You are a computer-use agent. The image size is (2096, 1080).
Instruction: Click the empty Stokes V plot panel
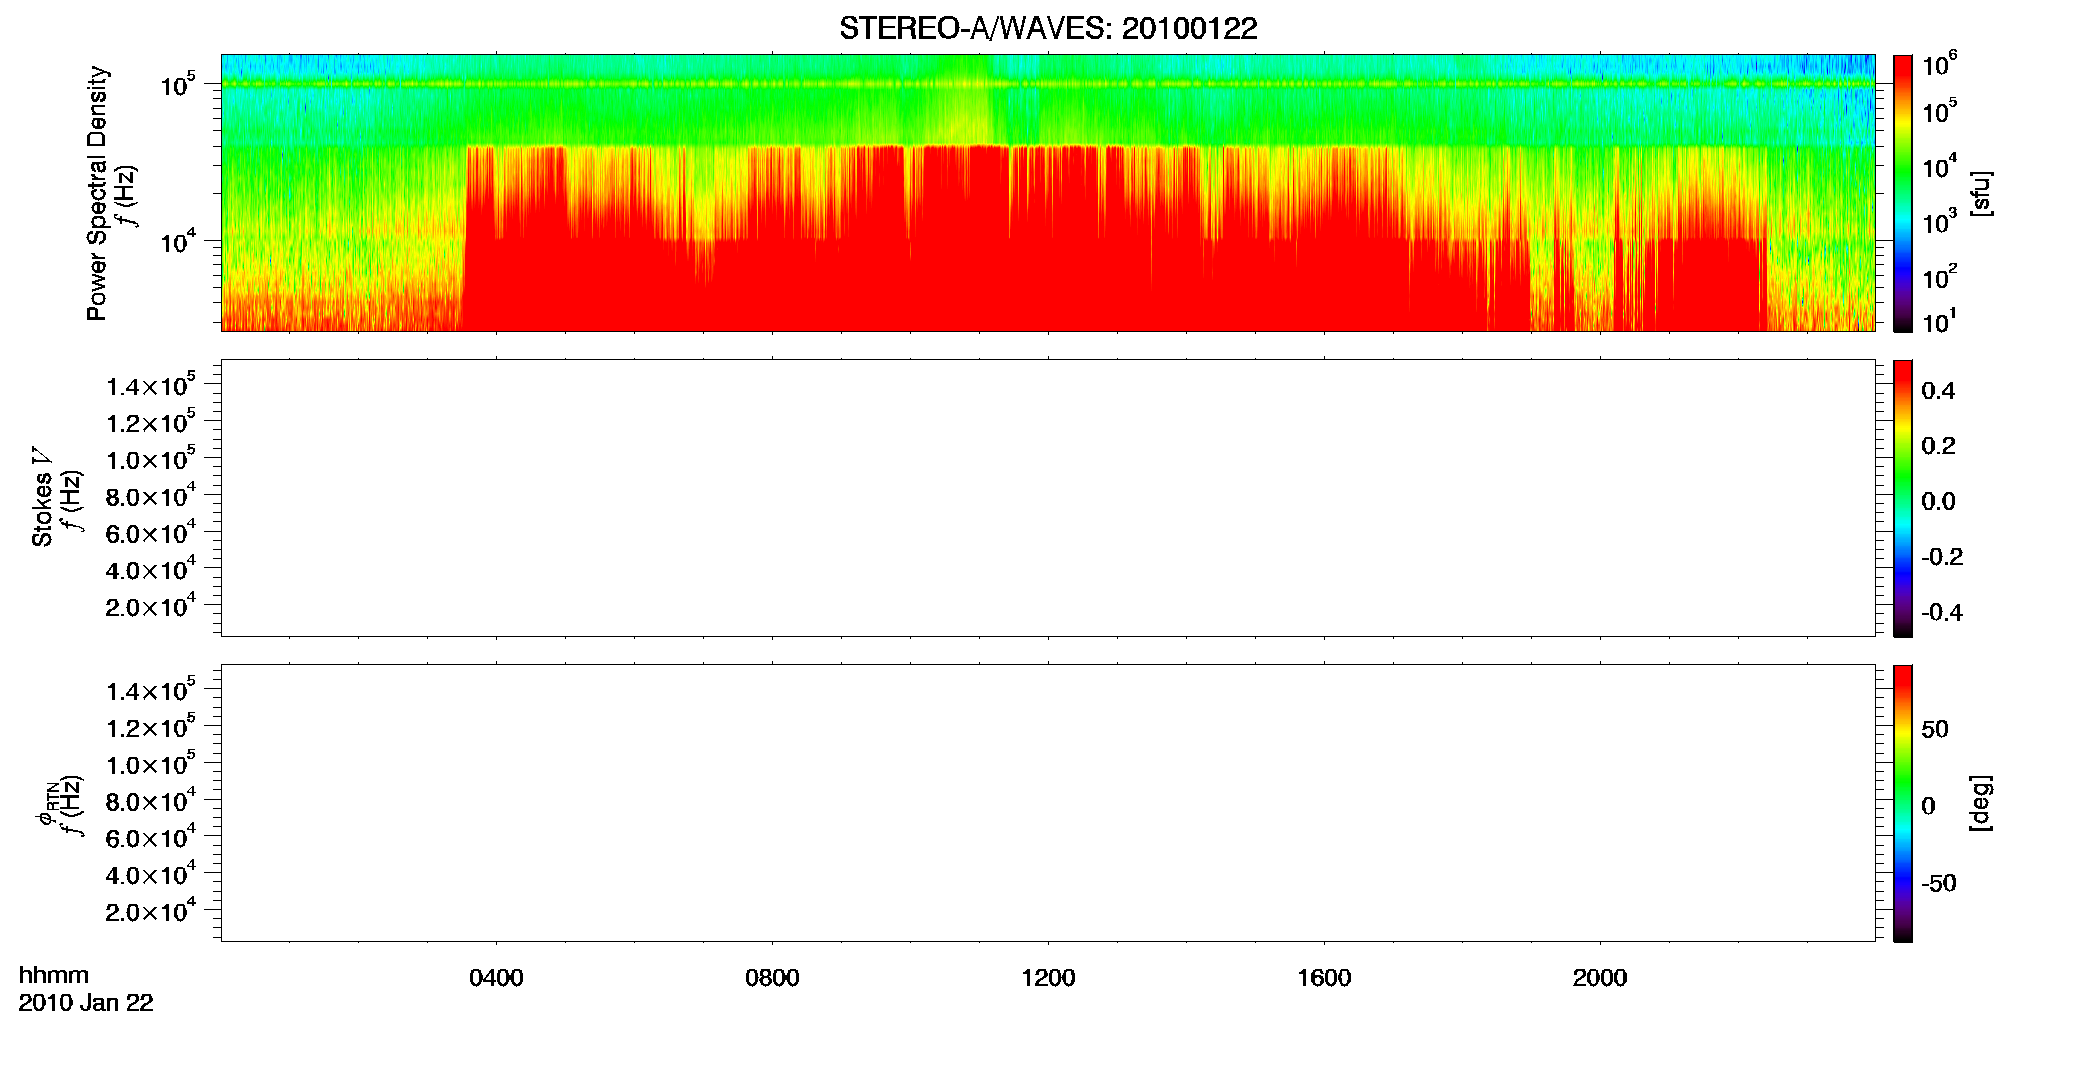pos(1048,498)
